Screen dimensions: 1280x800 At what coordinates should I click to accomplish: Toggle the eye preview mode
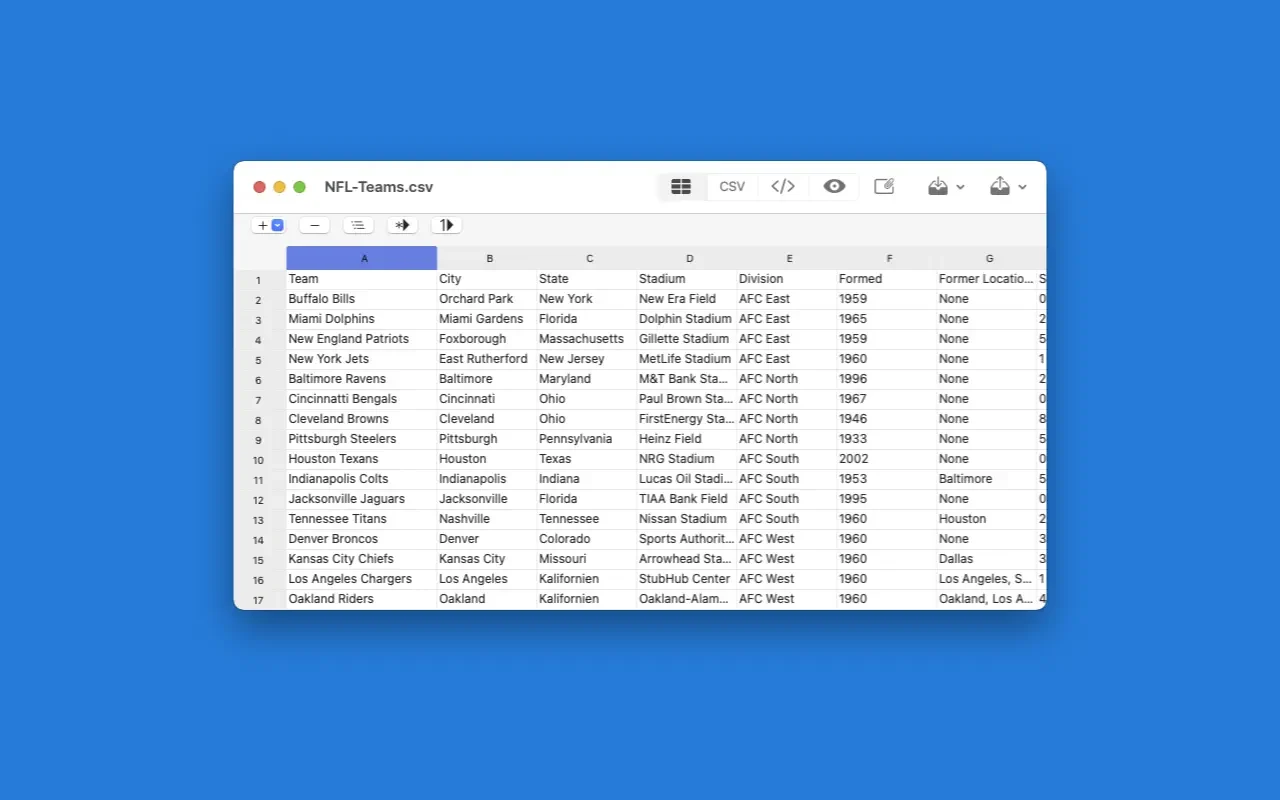[834, 187]
